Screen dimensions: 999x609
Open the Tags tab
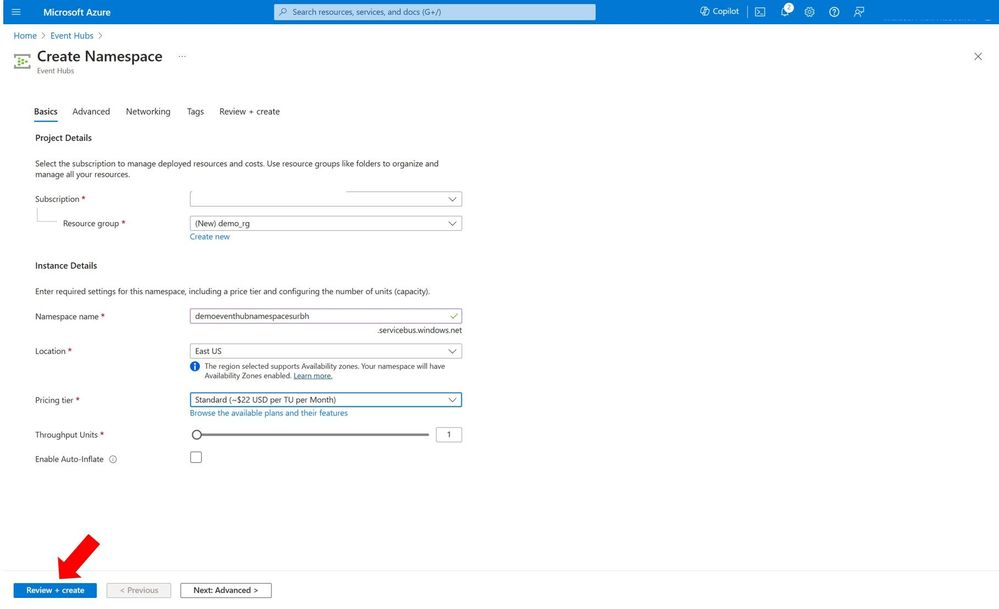tap(195, 111)
